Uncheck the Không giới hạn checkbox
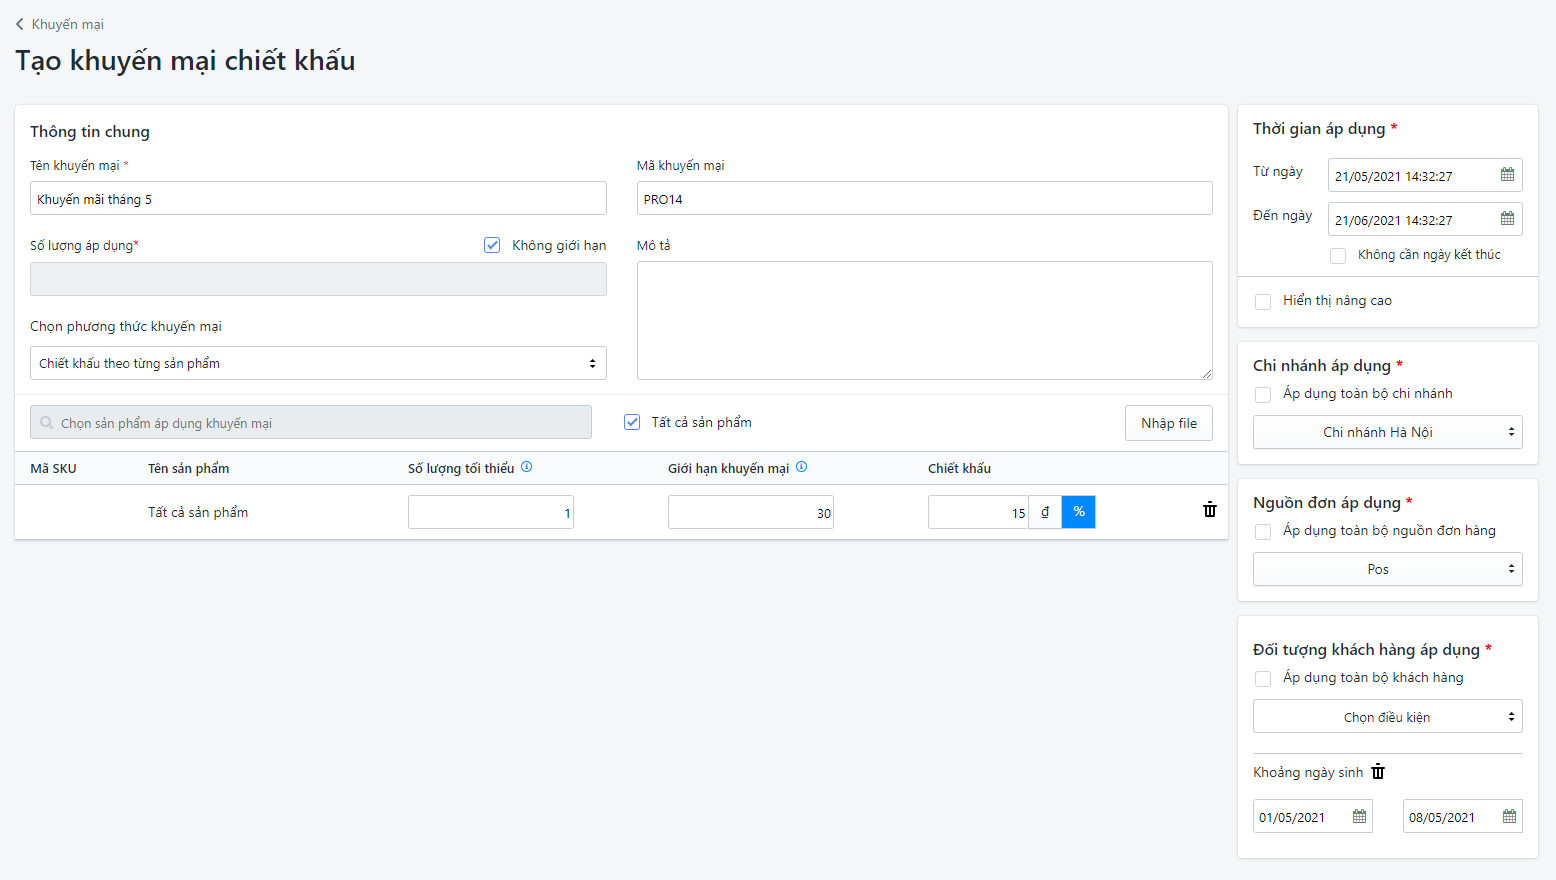 click(492, 245)
